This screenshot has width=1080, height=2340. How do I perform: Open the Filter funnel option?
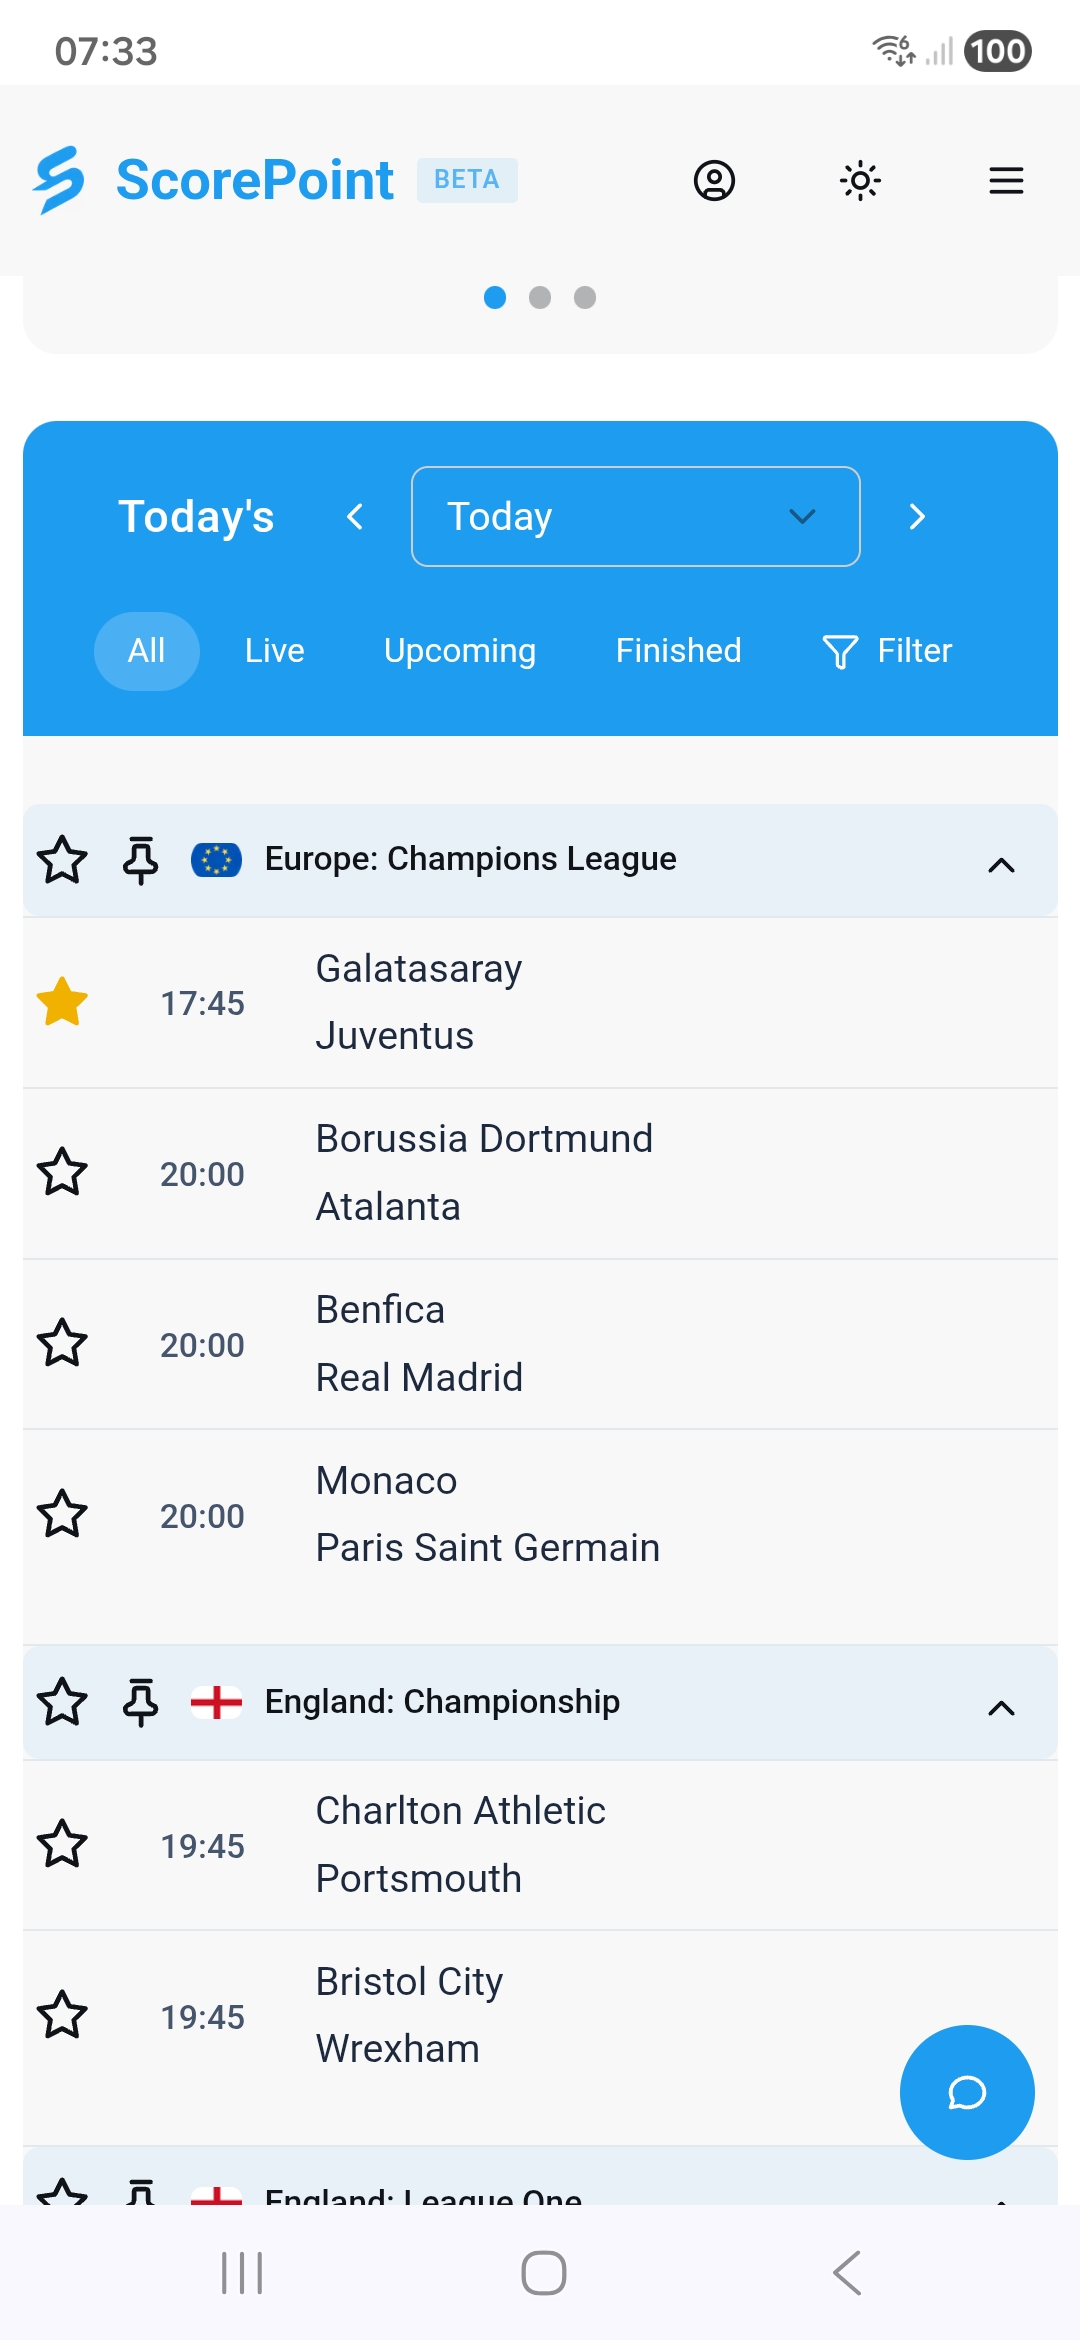point(887,651)
